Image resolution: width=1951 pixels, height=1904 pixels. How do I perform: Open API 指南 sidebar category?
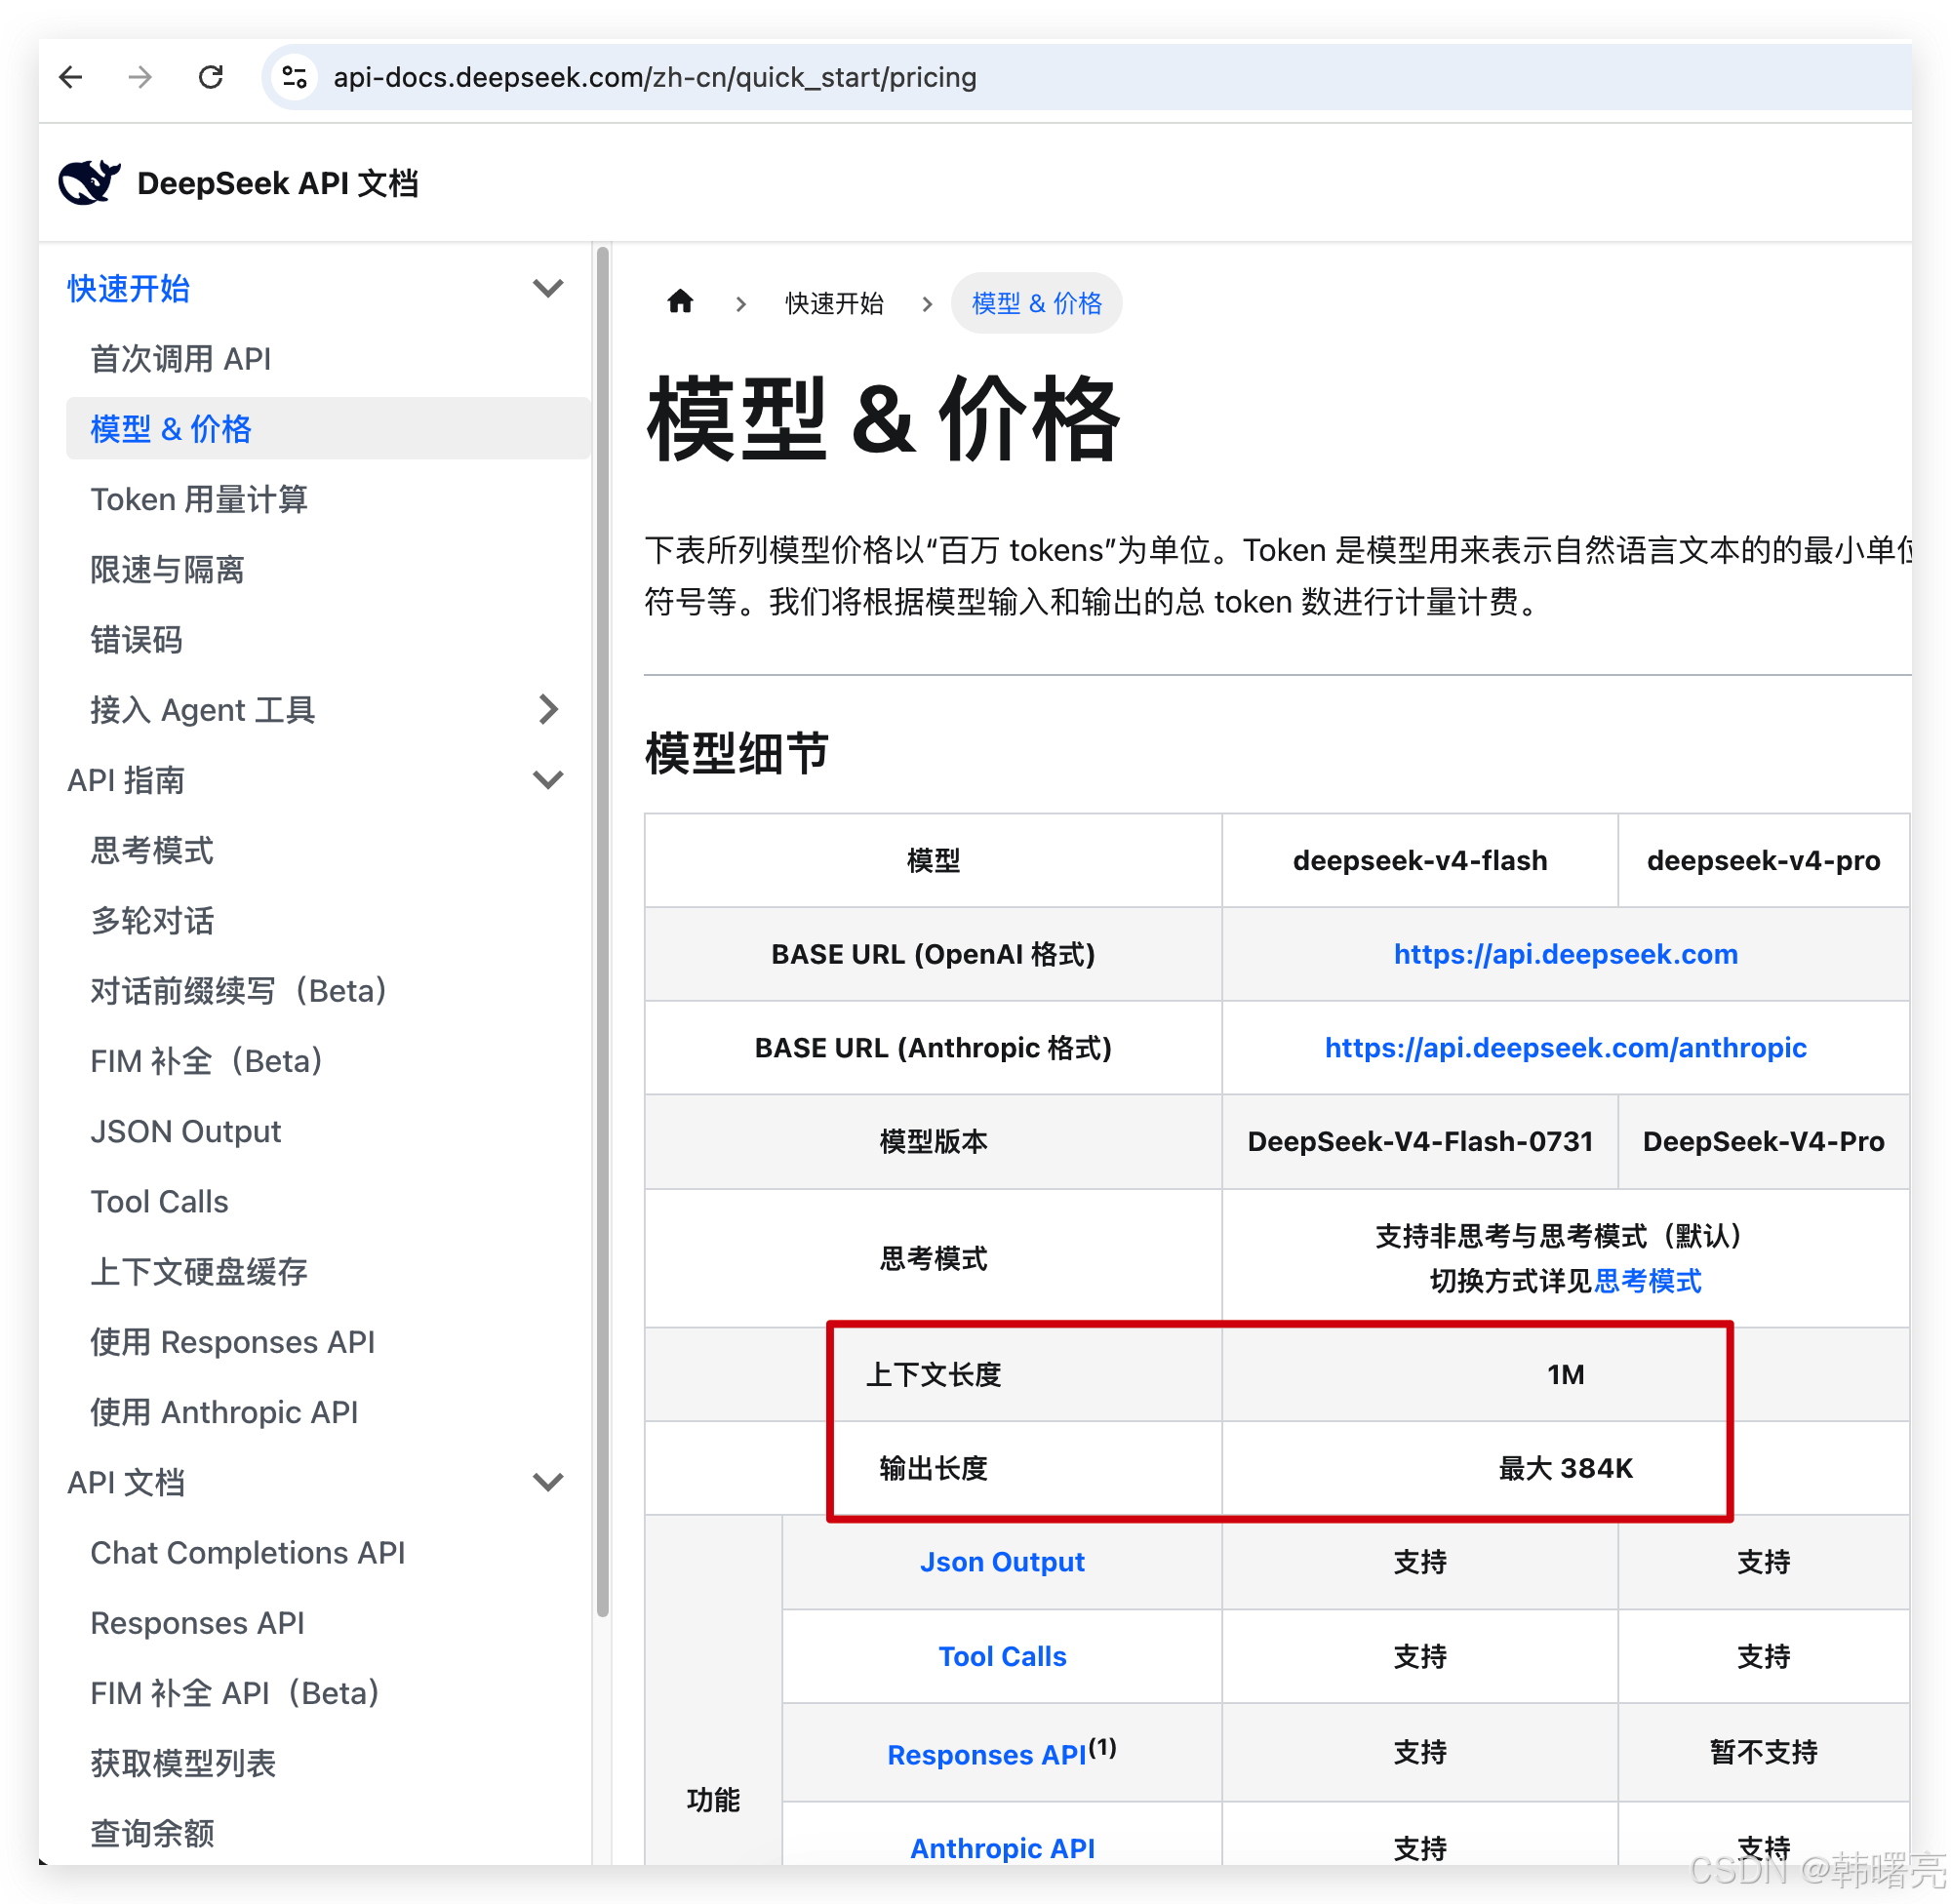pos(126,780)
